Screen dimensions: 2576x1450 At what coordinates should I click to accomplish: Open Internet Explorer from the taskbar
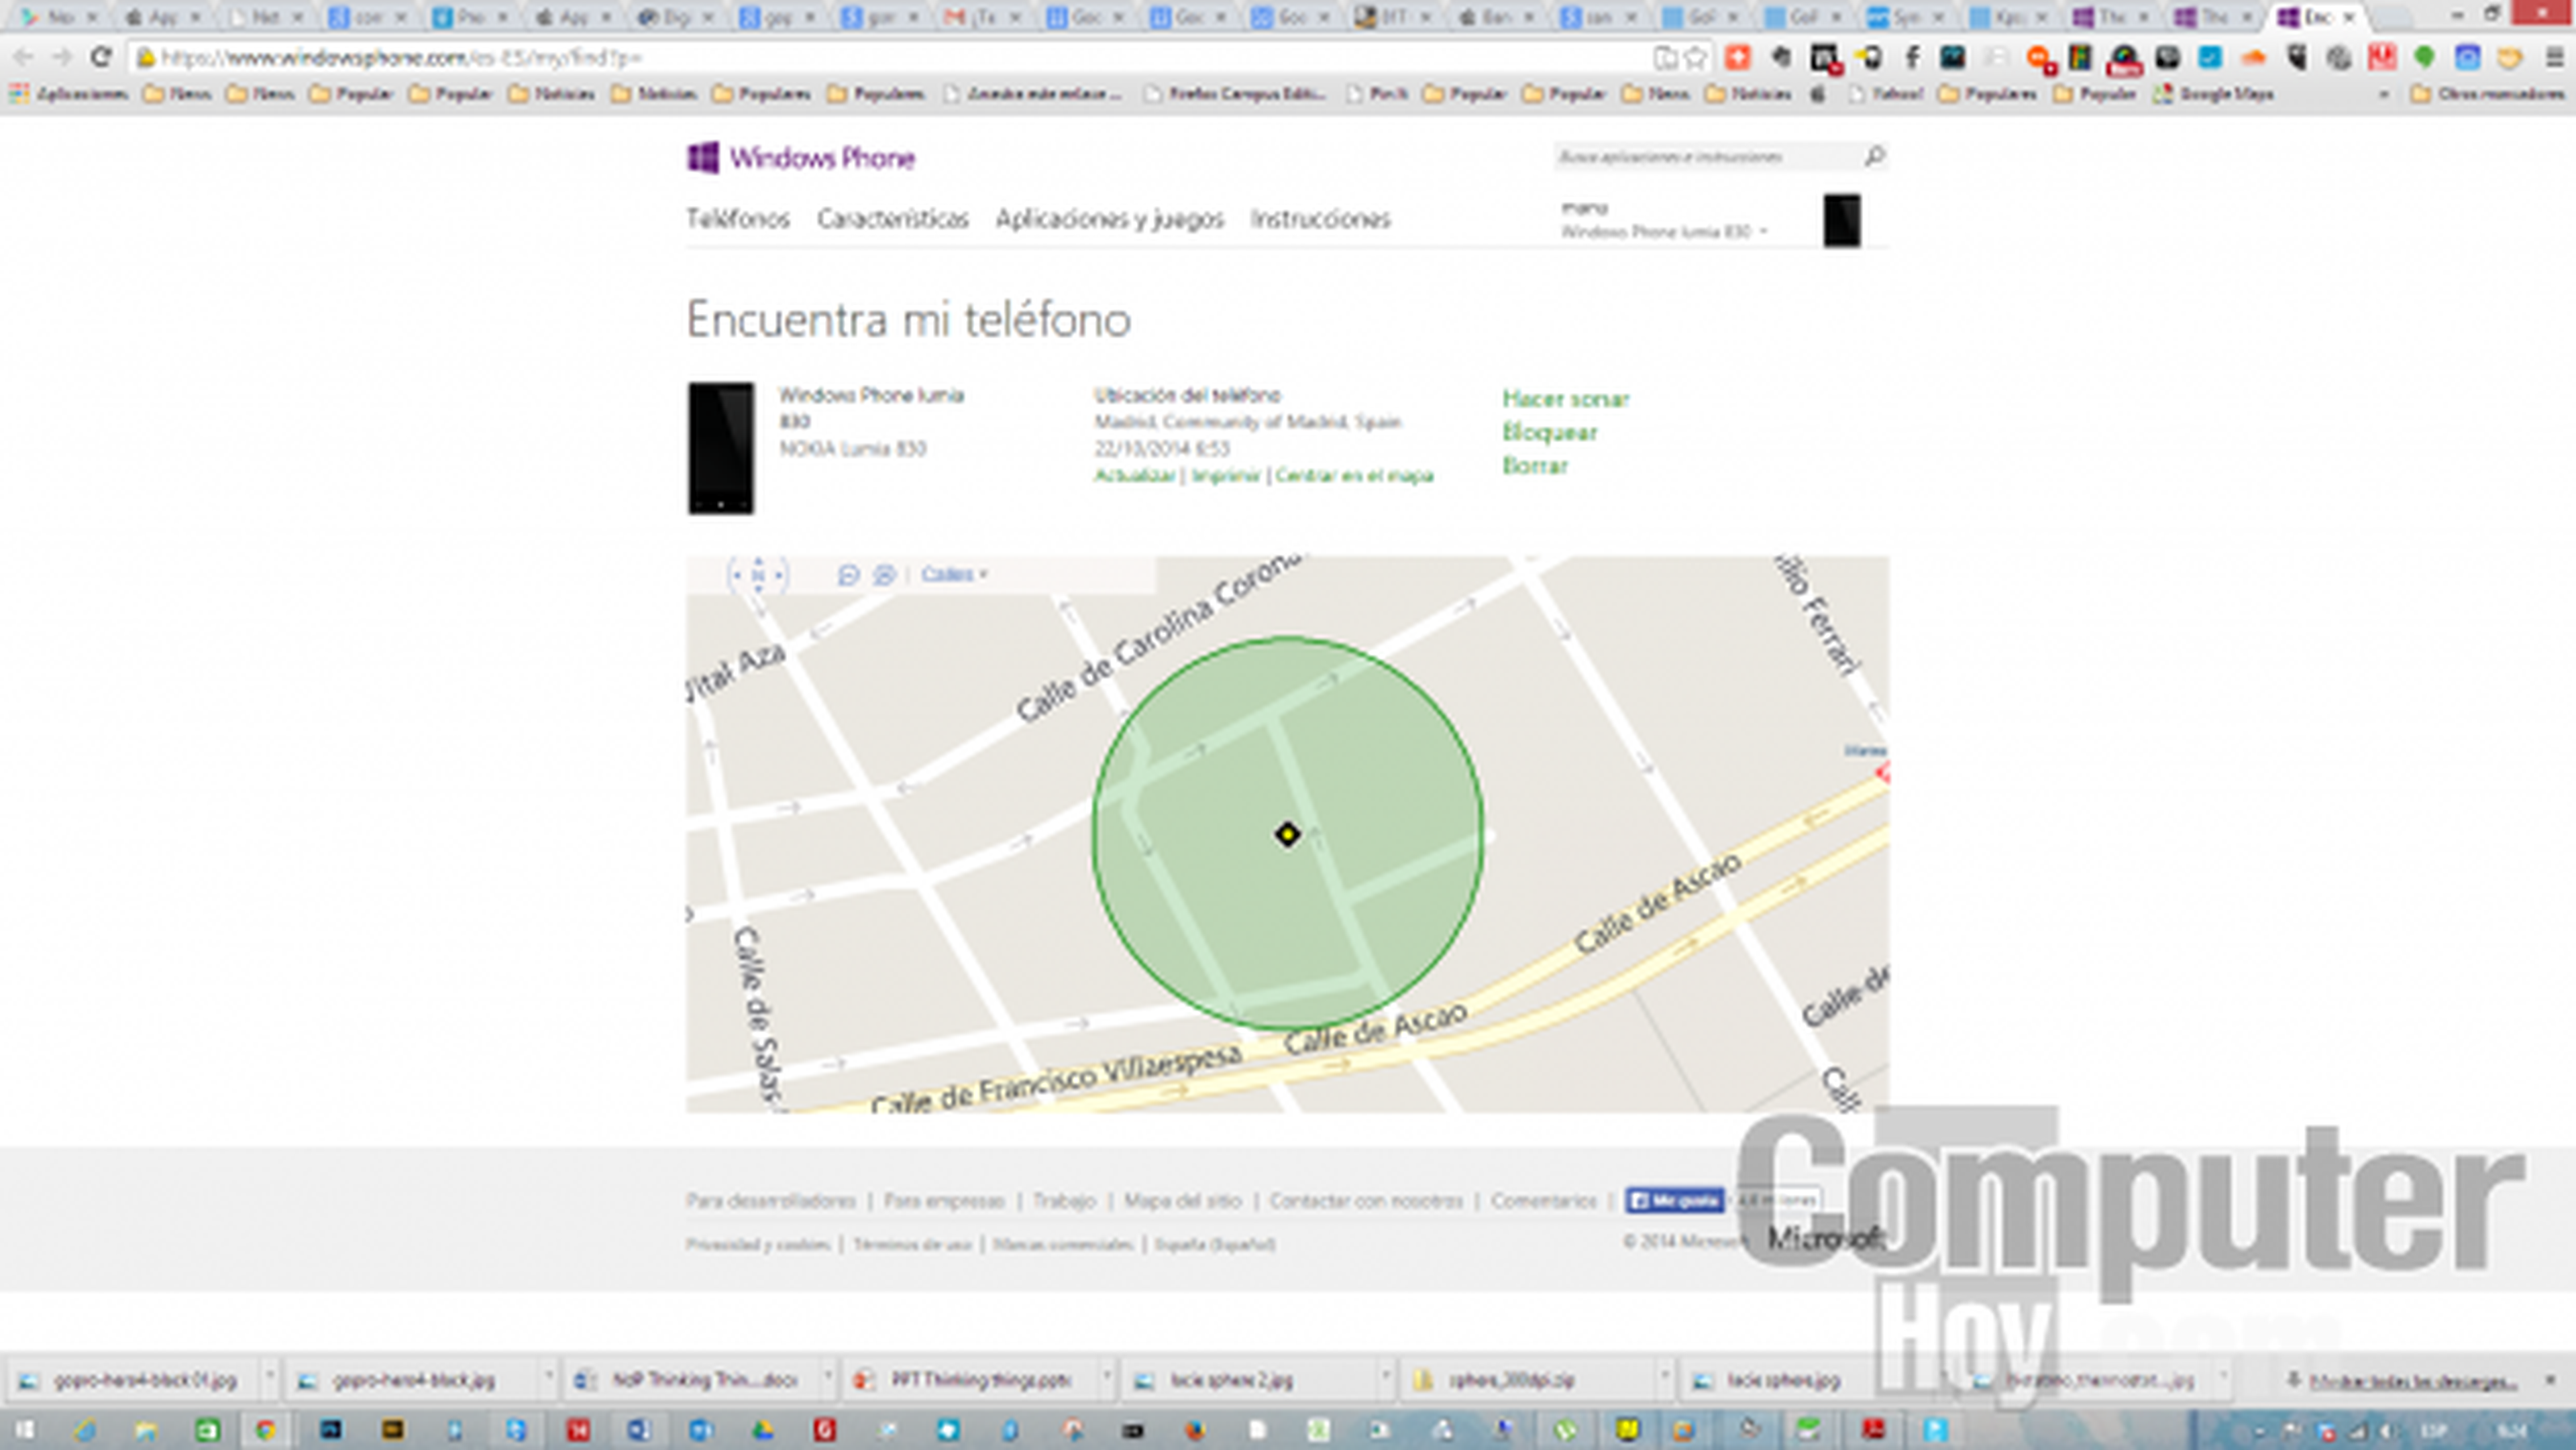tap(85, 1430)
